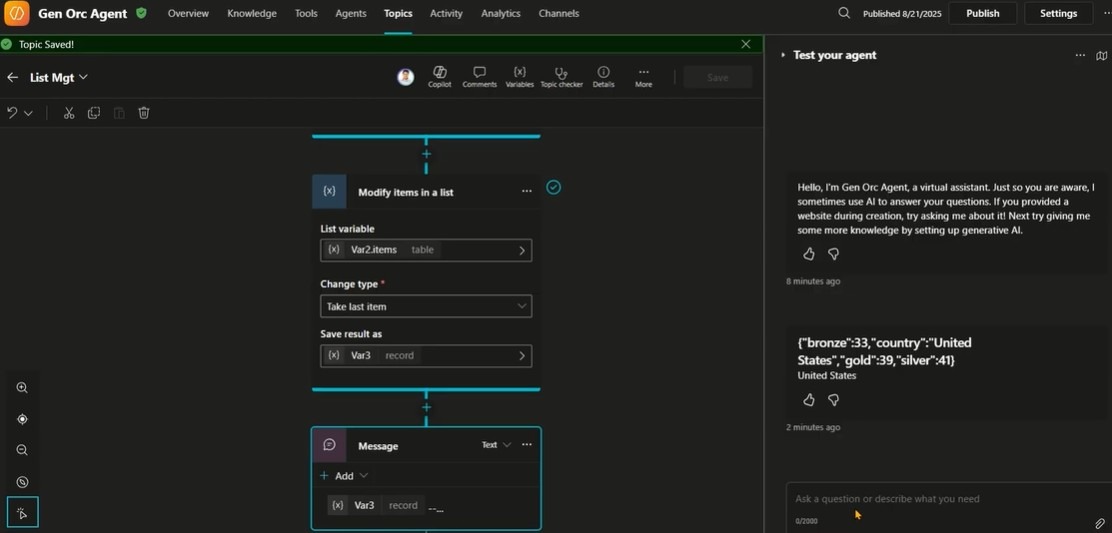Open the Copilot panel icon

[x=439, y=76]
